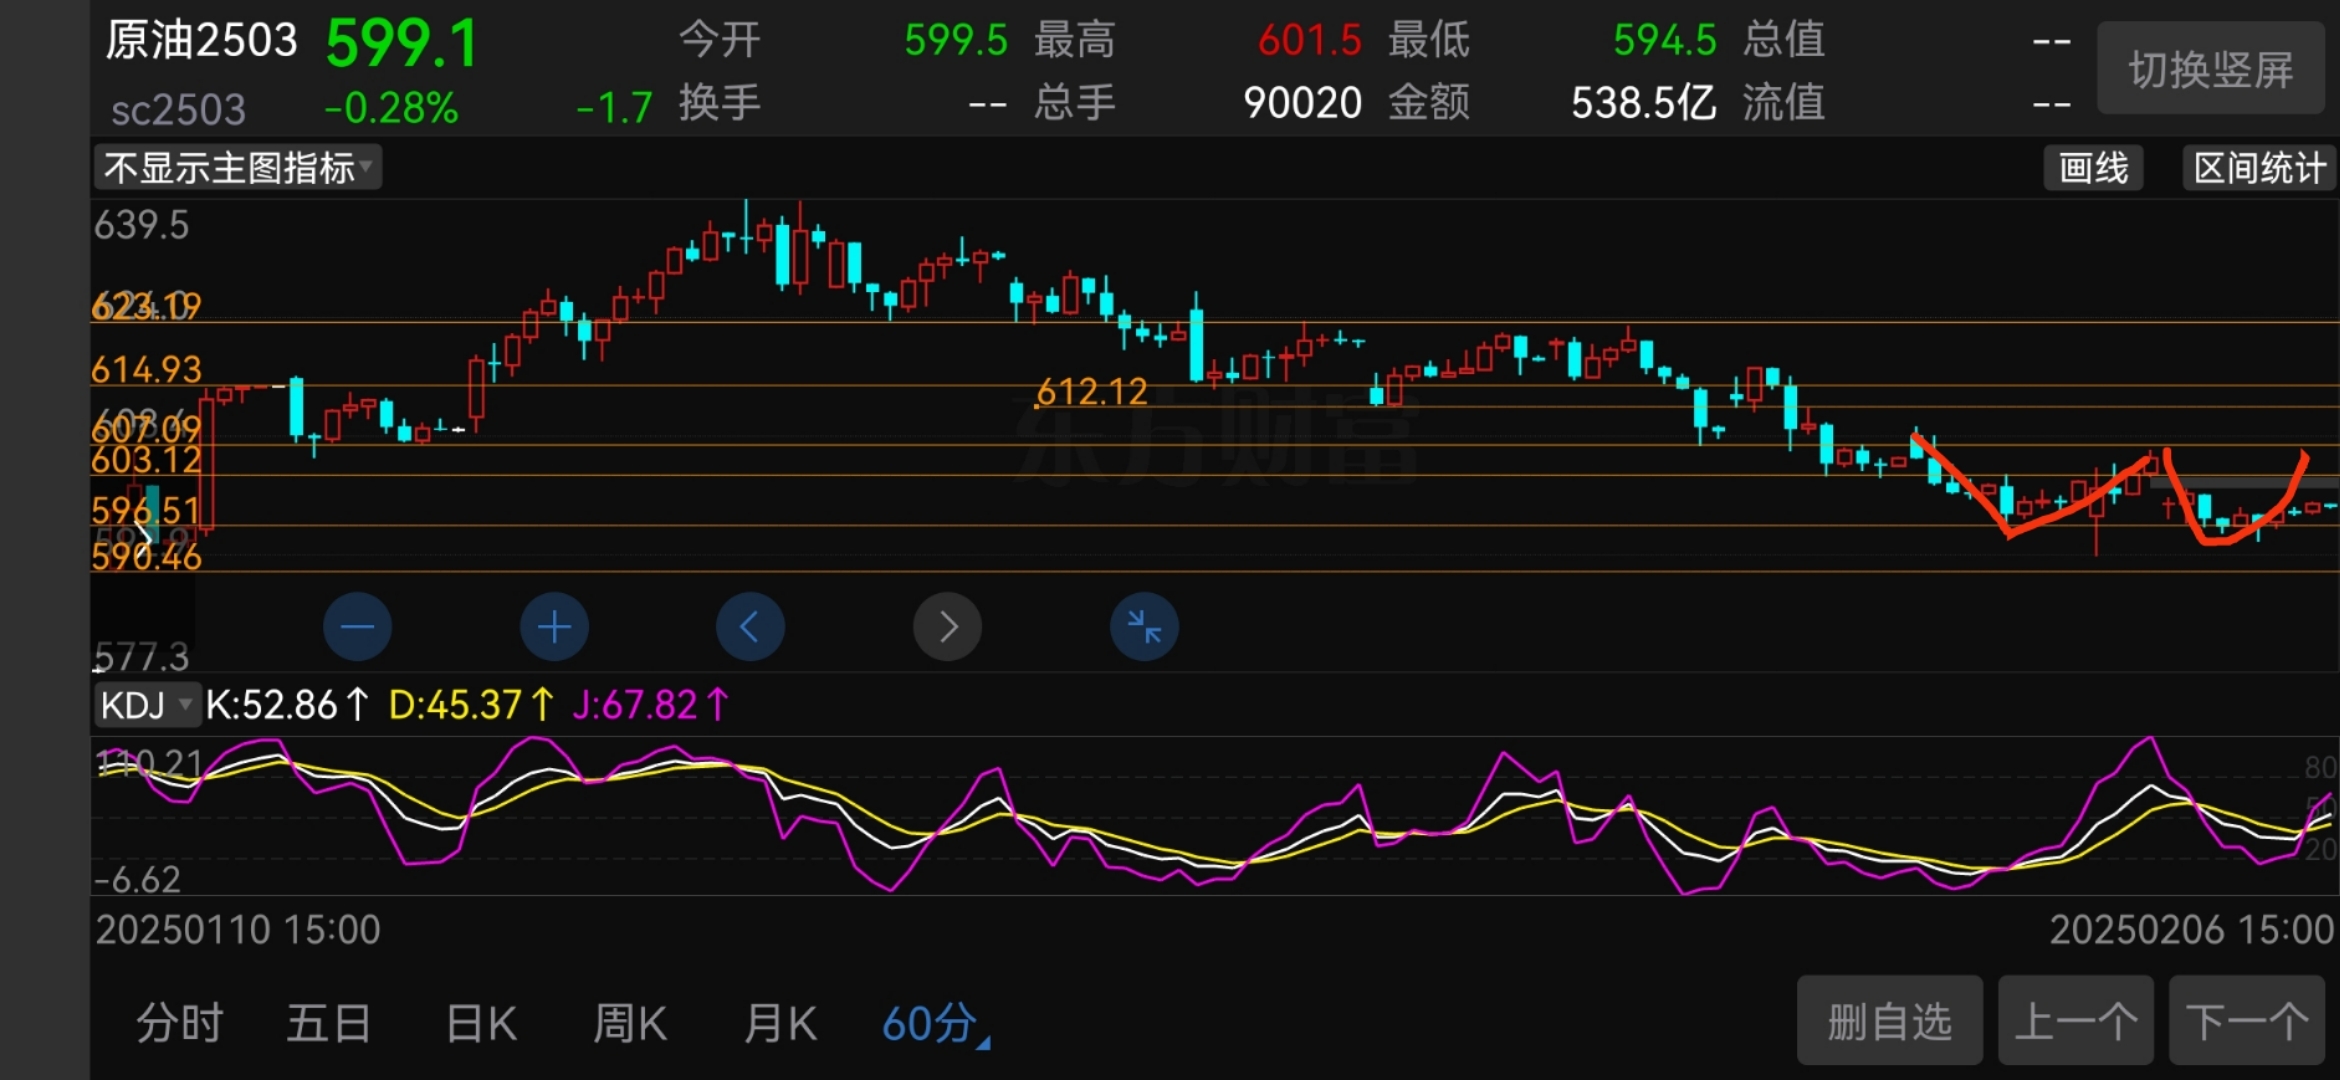Select the 日K chart tab

point(481,1024)
